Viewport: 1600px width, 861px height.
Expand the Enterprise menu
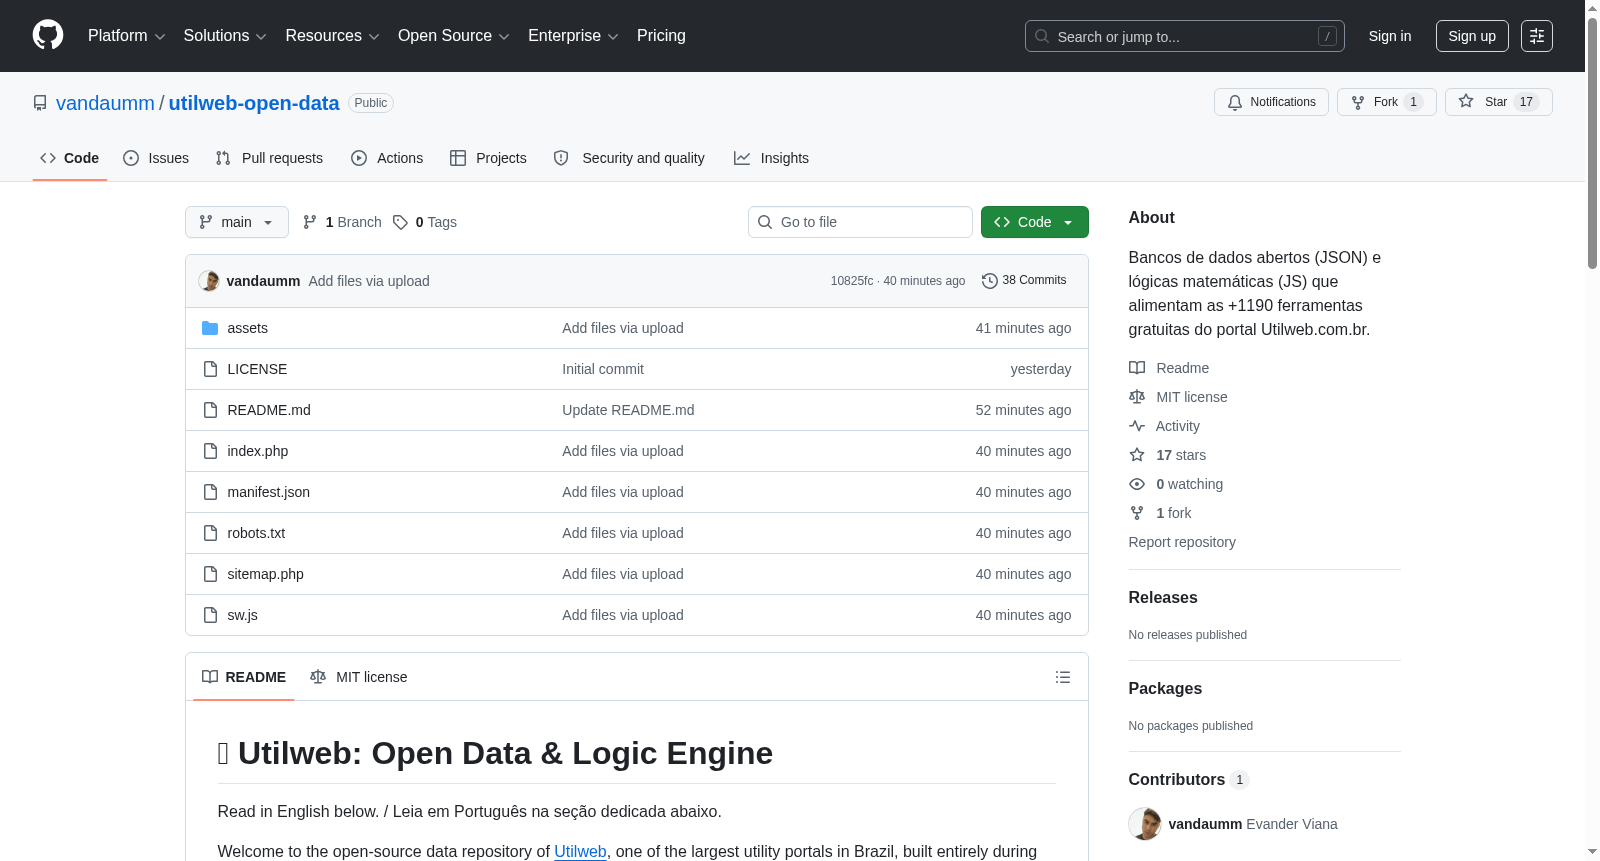coord(573,36)
